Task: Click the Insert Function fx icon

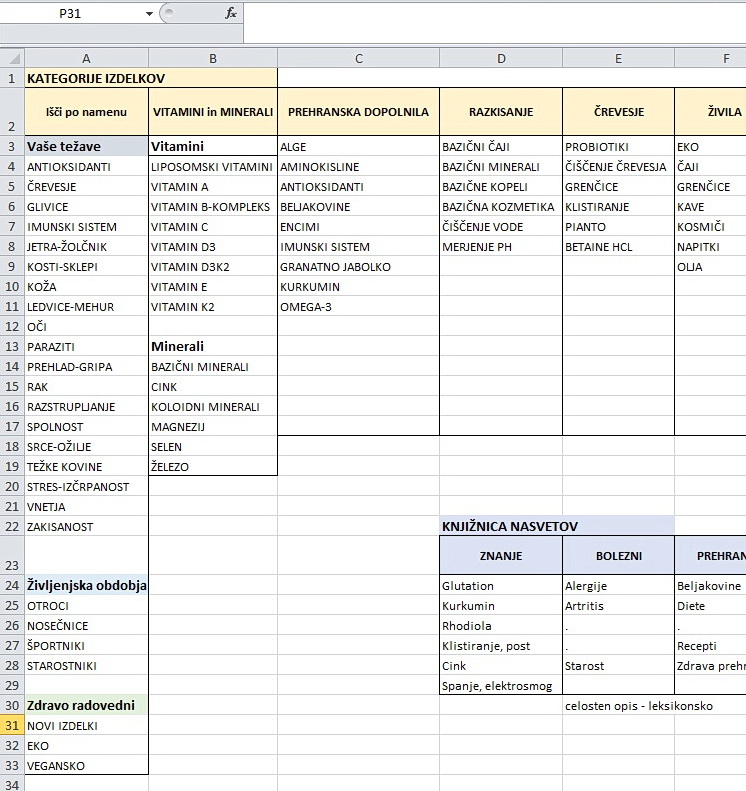Action: click(x=231, y=14)
